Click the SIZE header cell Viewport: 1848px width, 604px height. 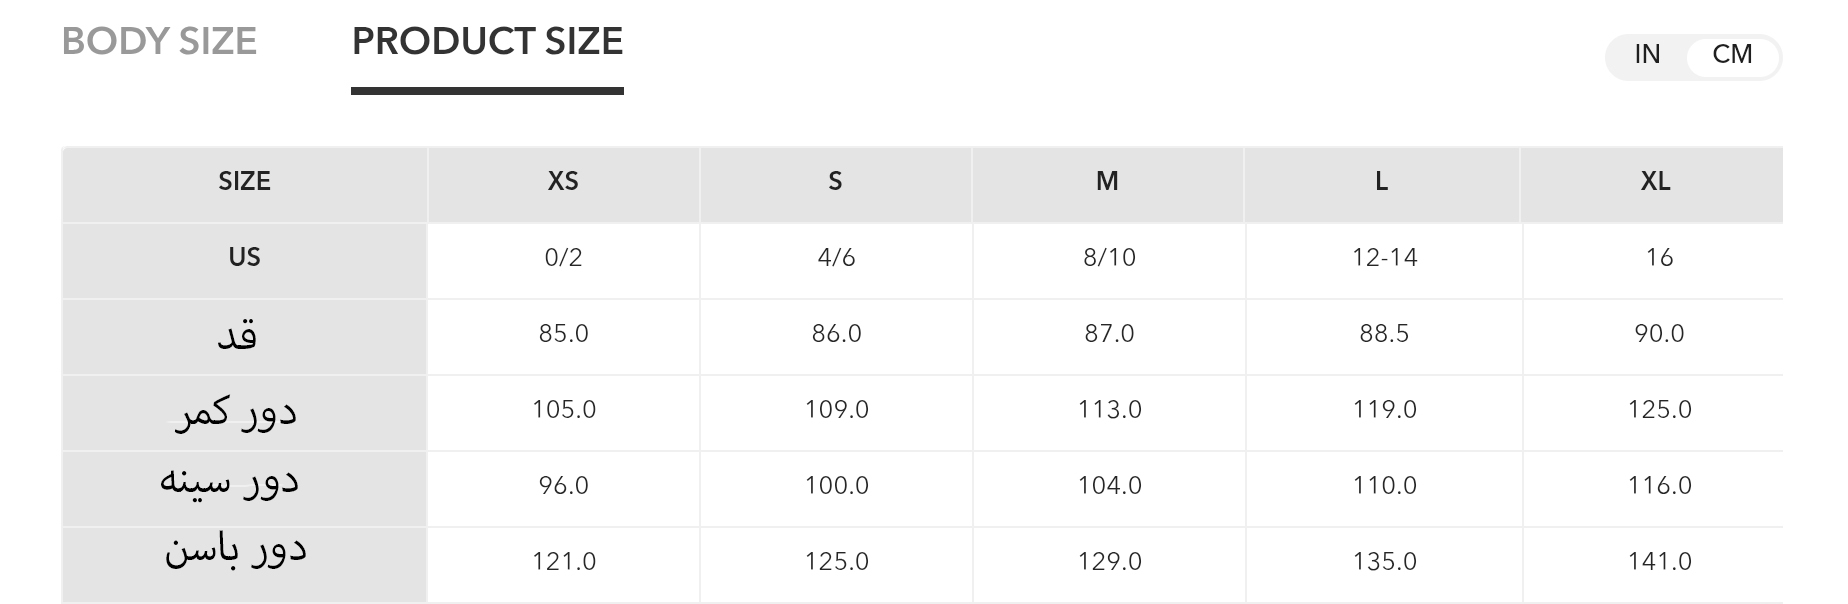coord(244,181)
